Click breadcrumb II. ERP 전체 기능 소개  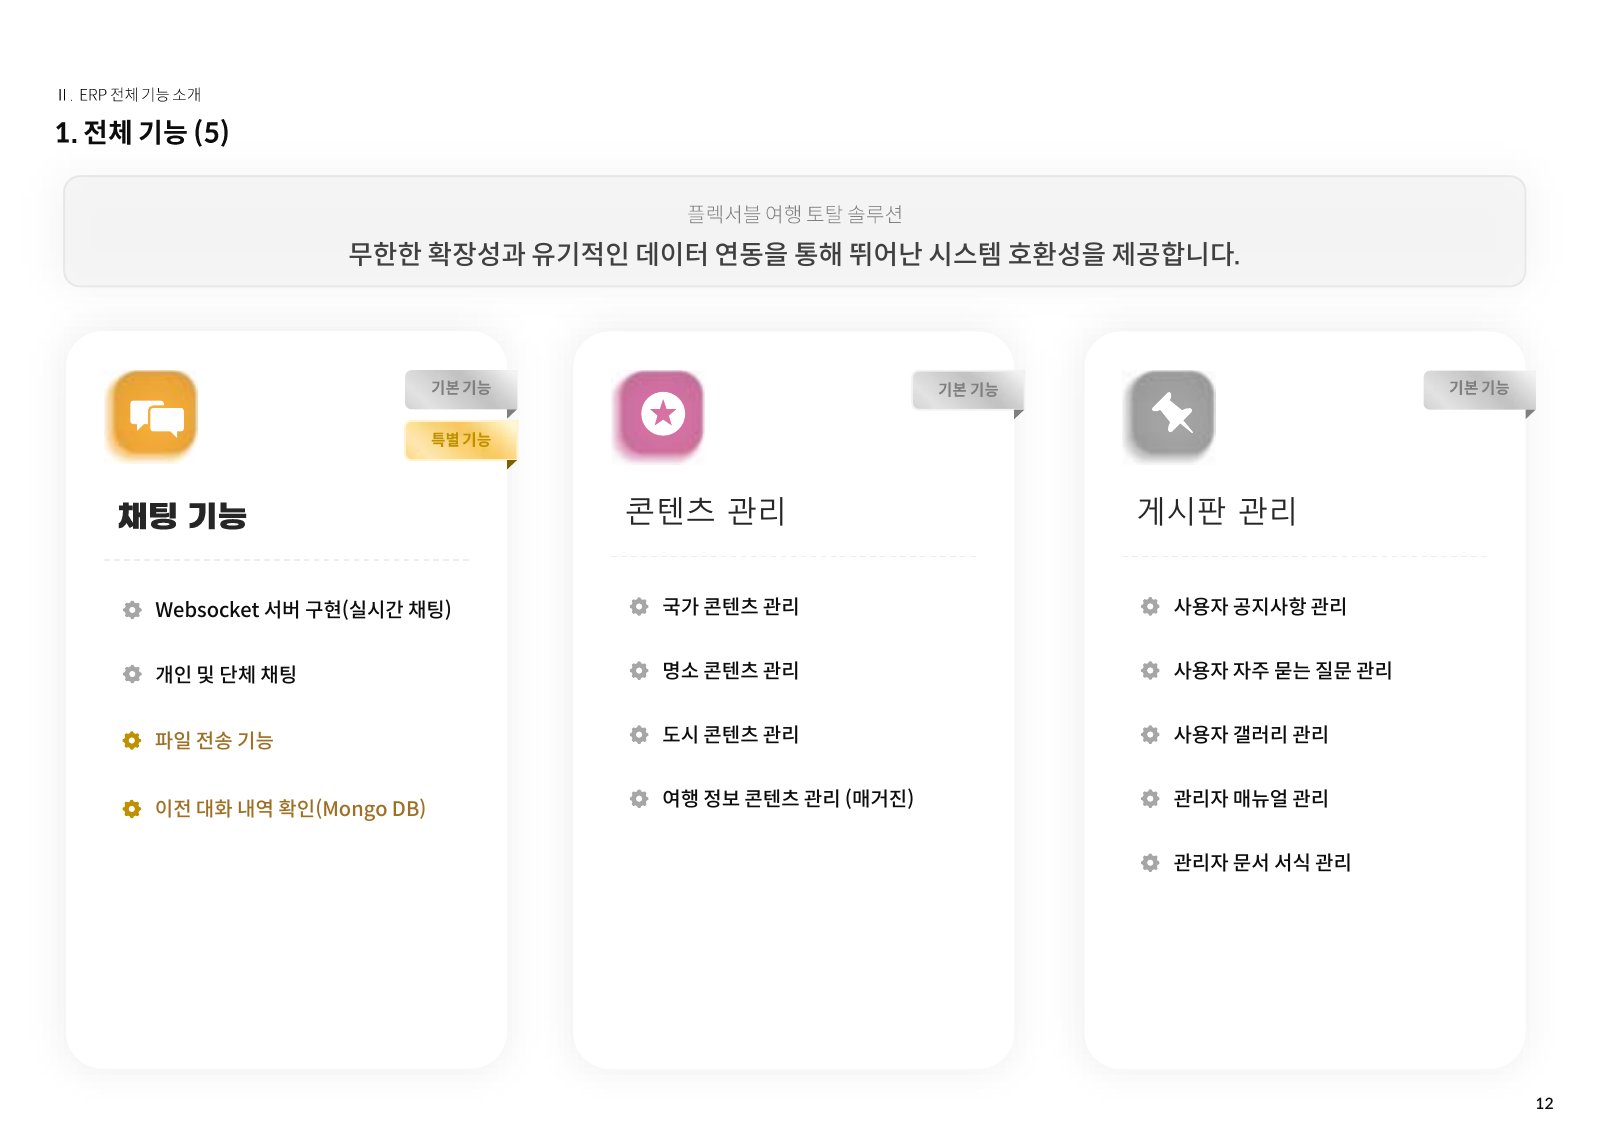click(129, 95)
